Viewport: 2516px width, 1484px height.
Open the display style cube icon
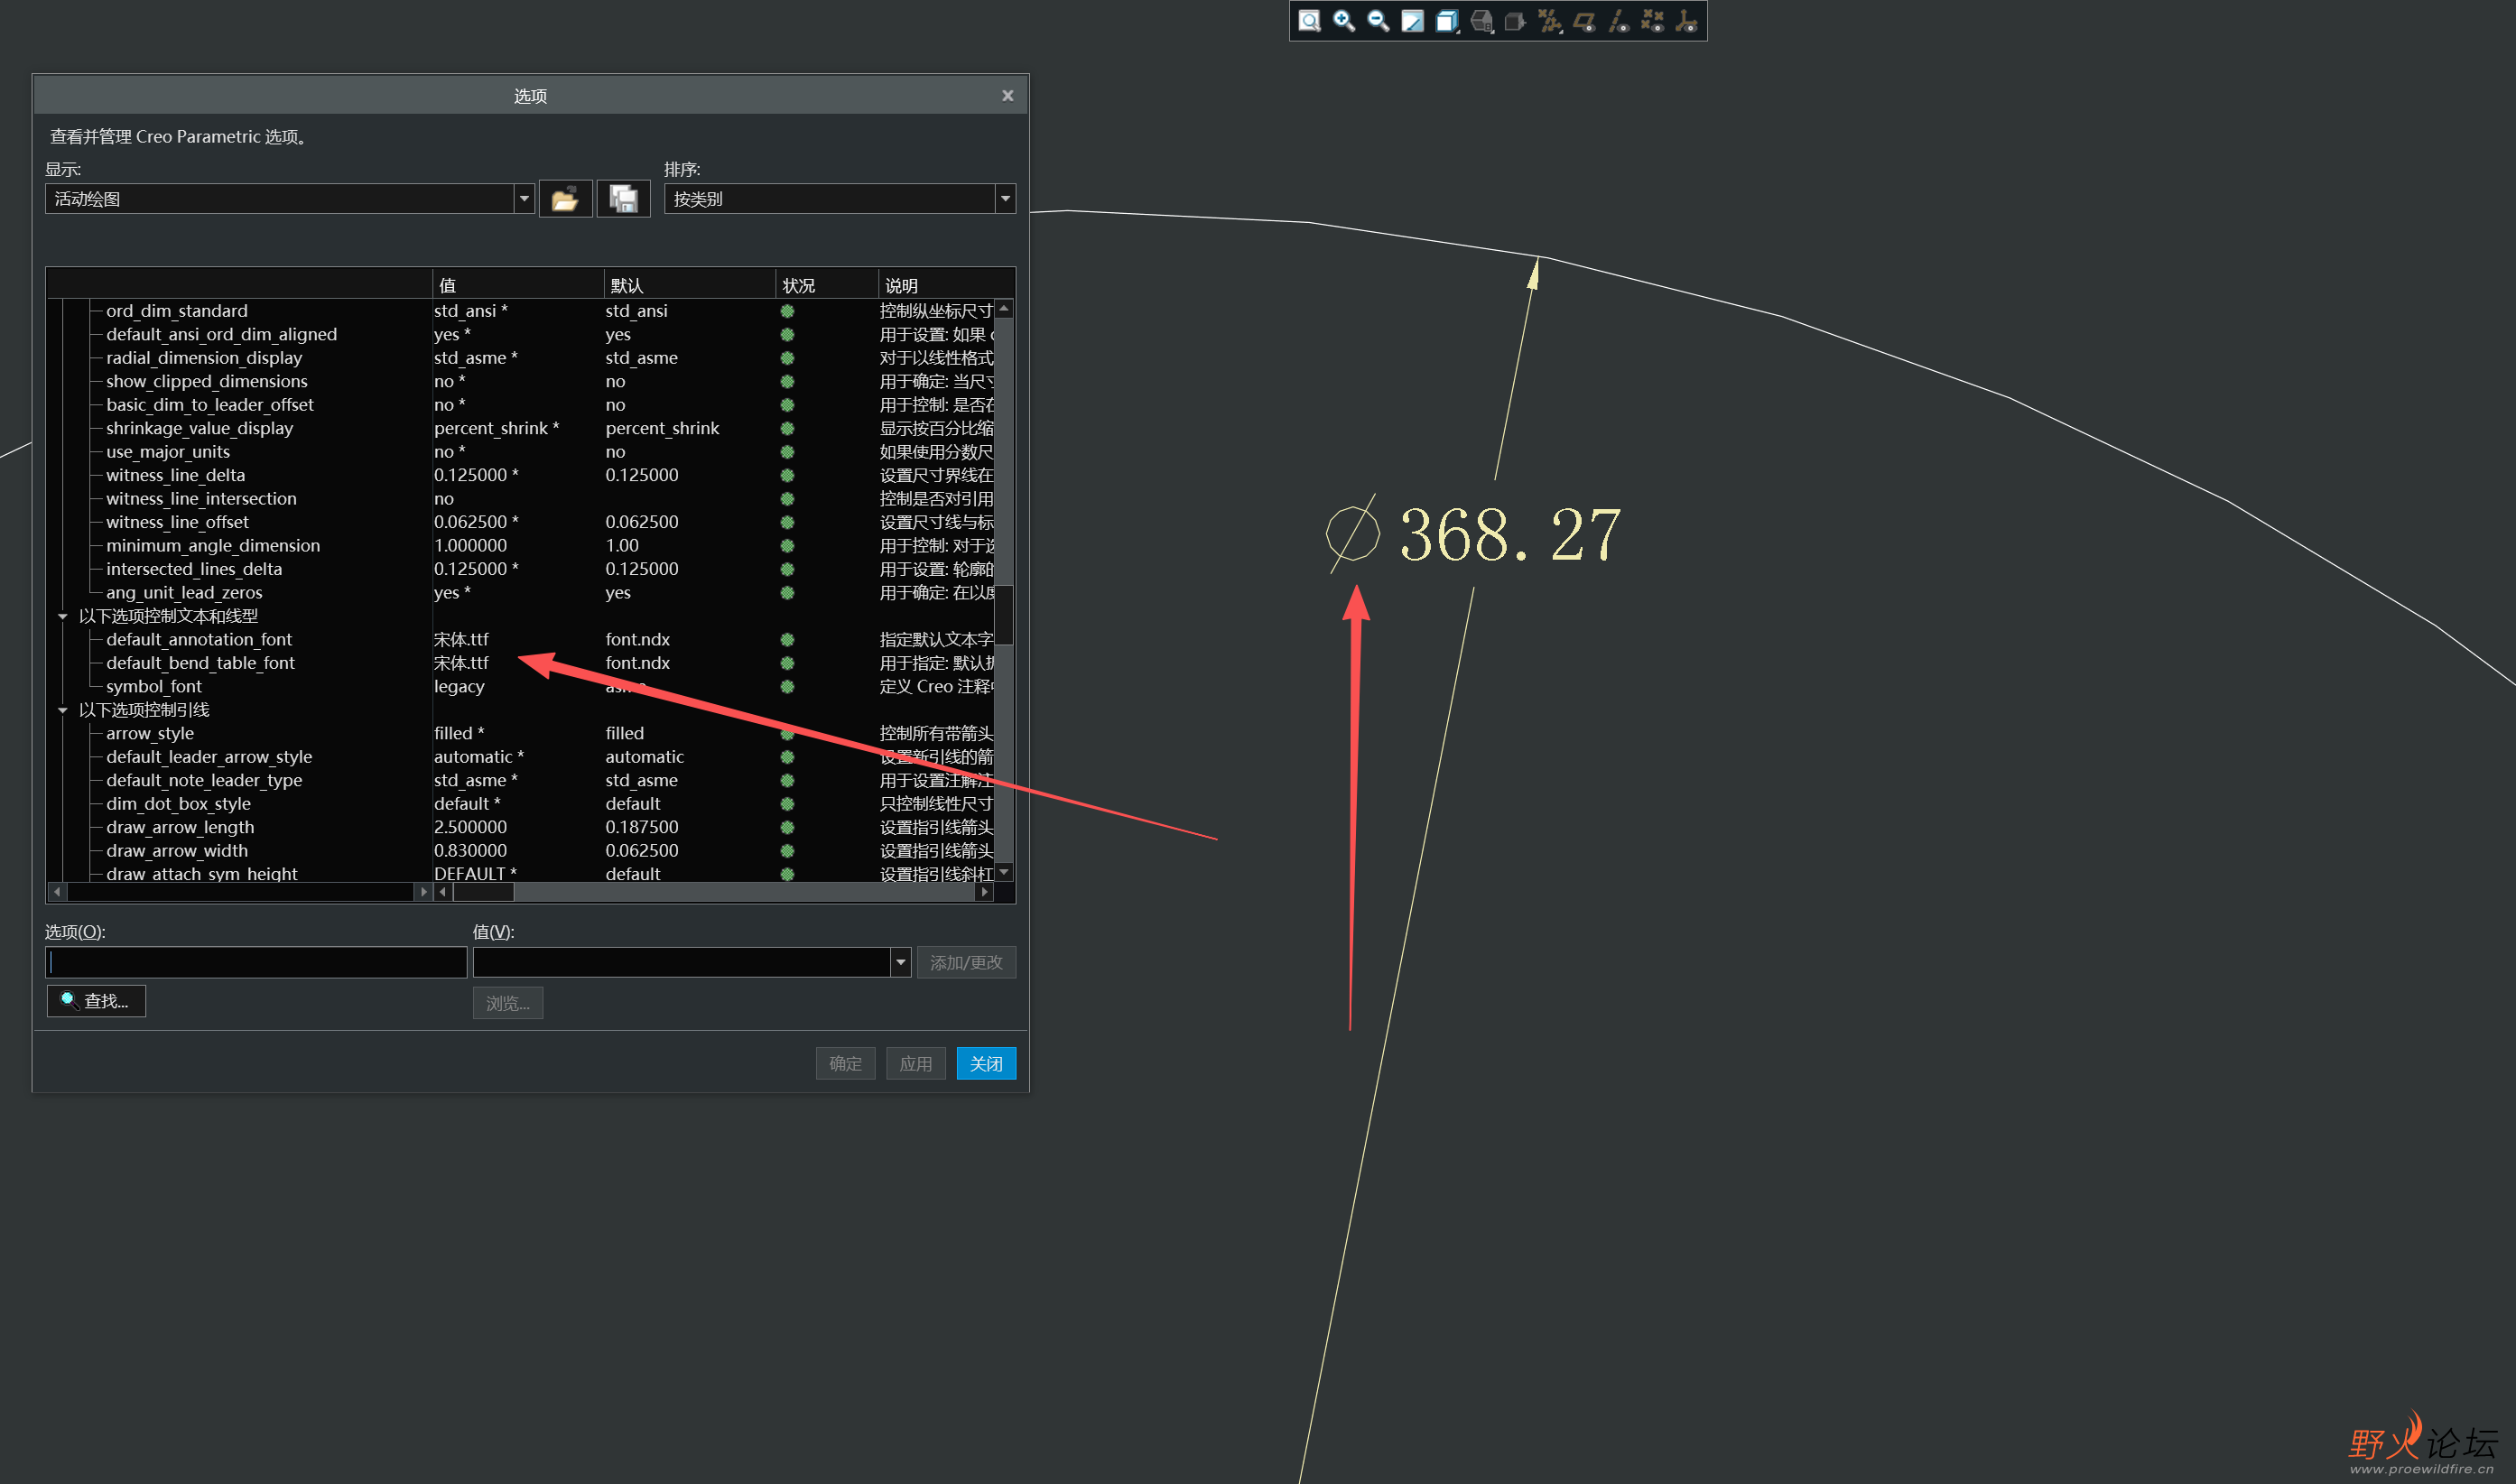pyautogui.click(x=1446, y=21)
